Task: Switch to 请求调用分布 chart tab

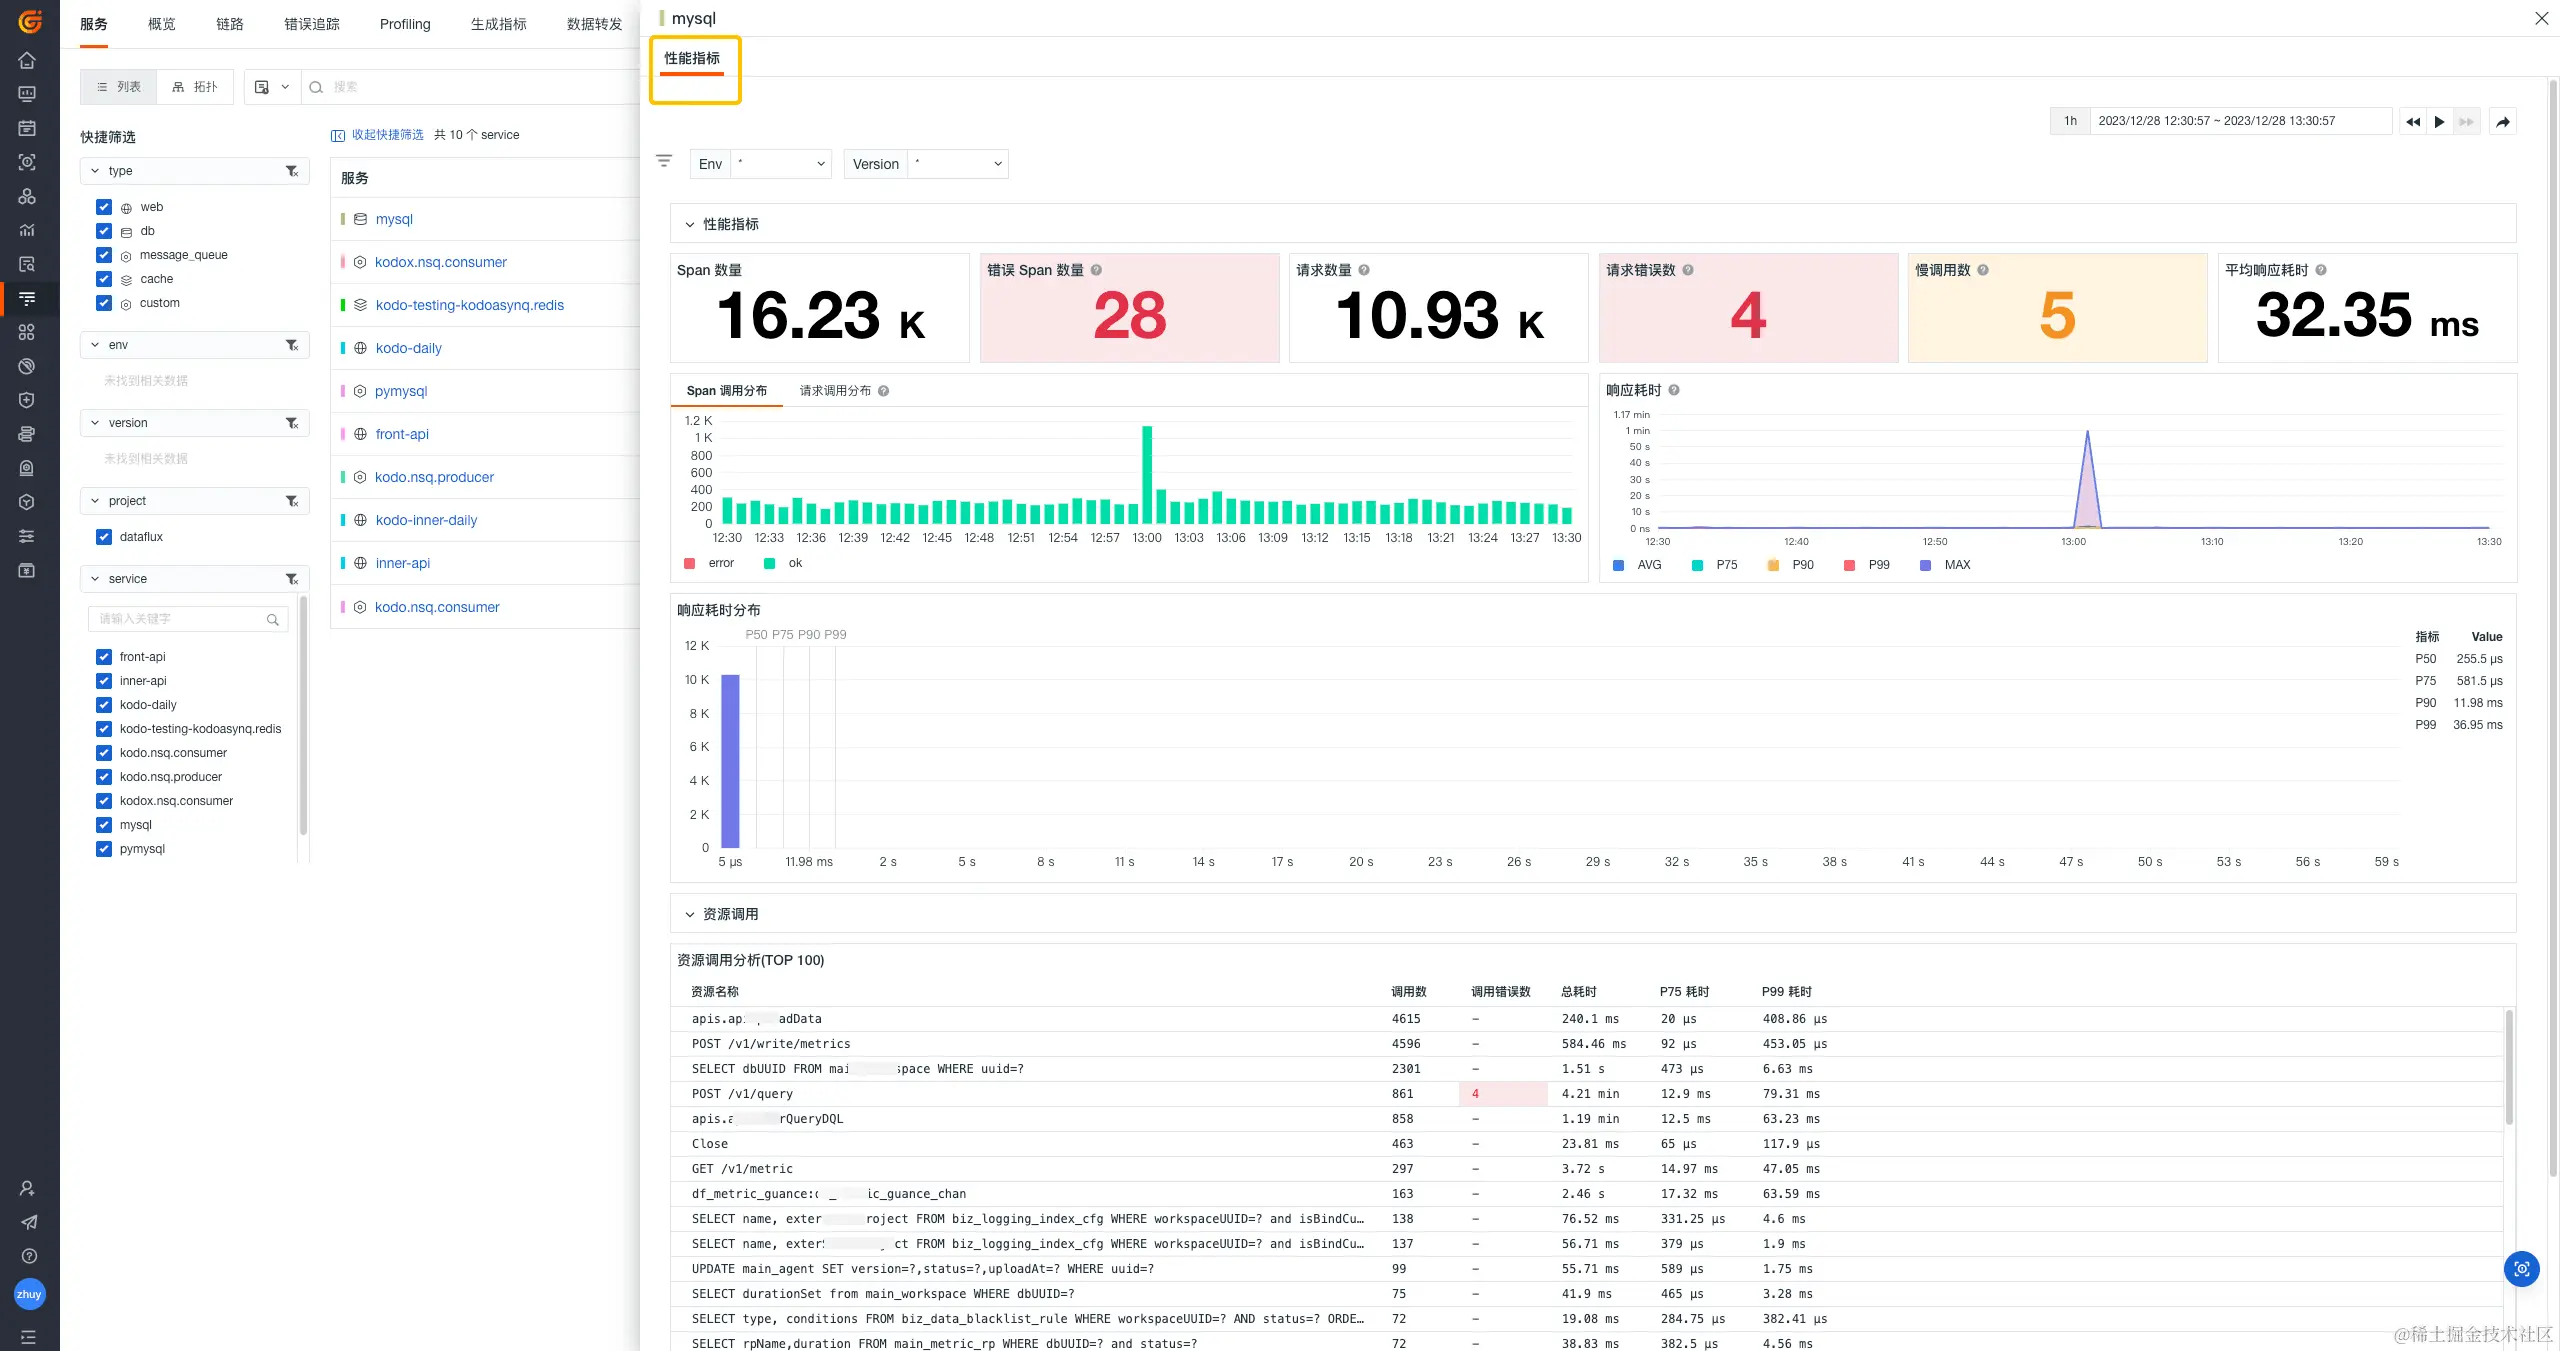Action: pos(835,391)
